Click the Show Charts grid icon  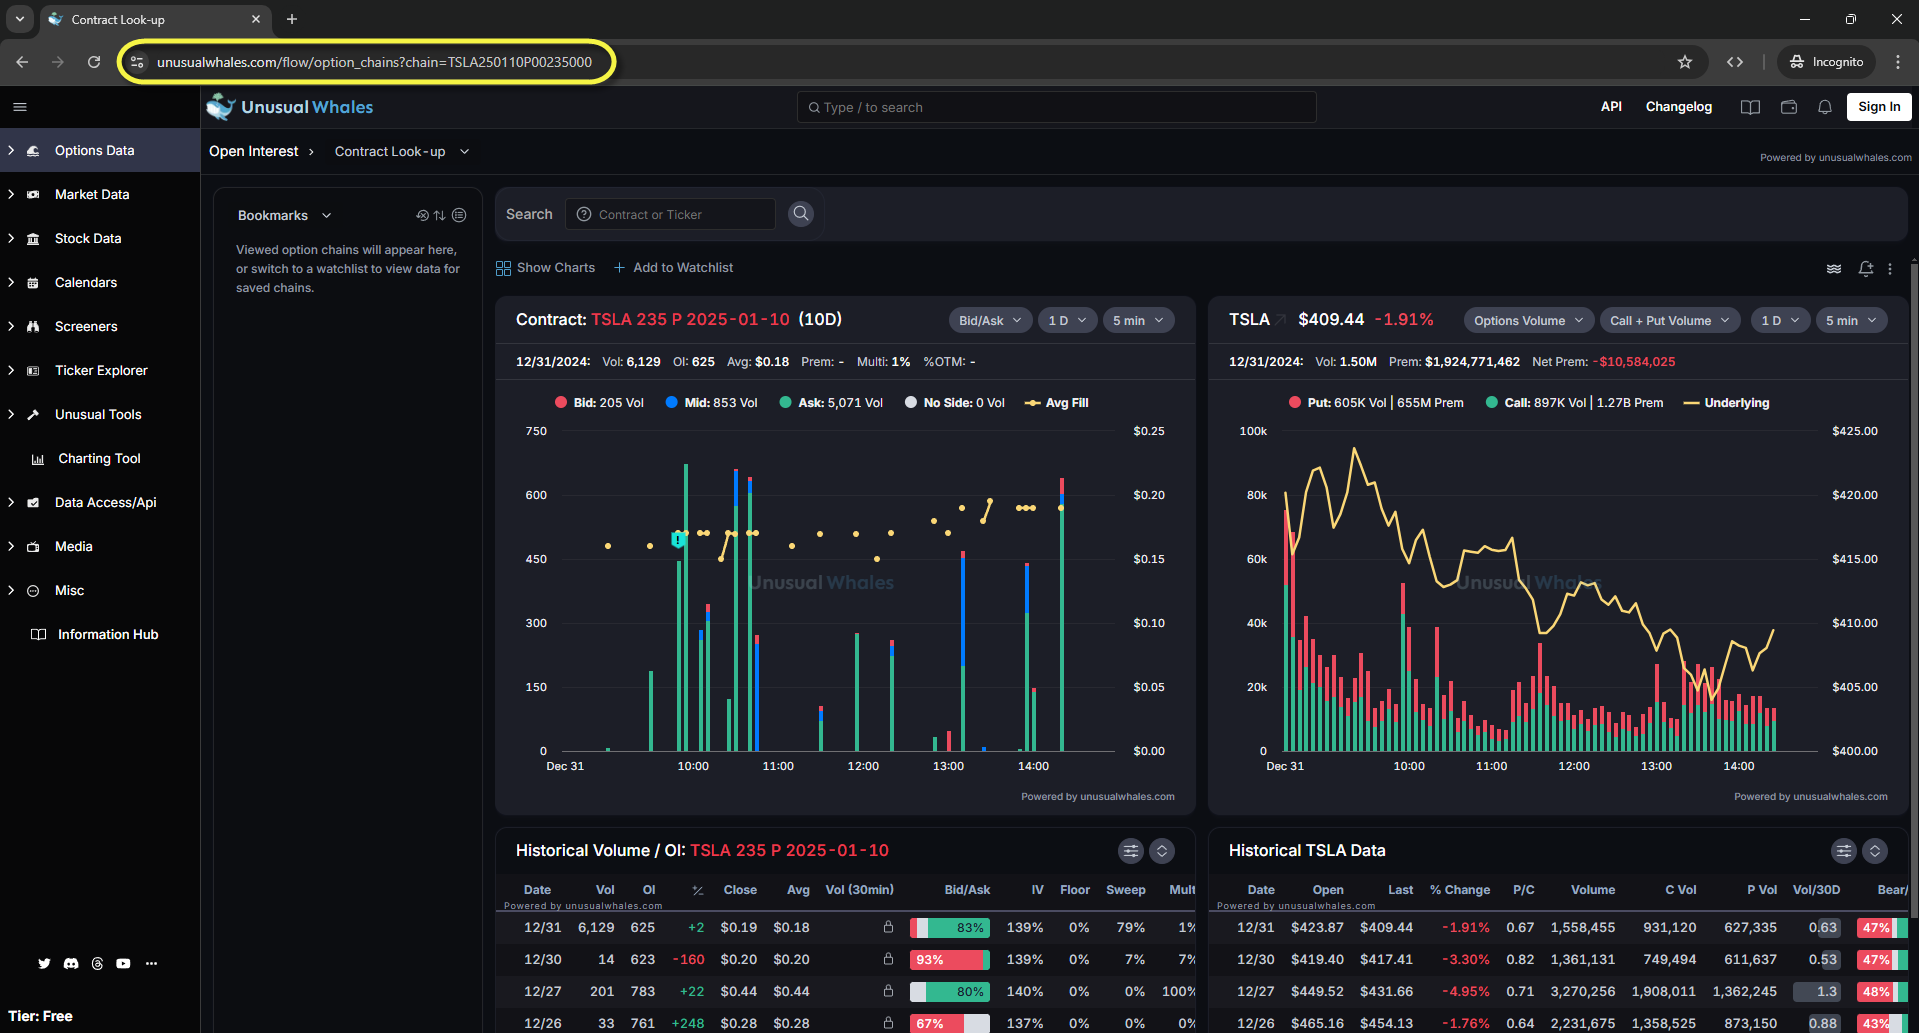(x=503, y=268)
